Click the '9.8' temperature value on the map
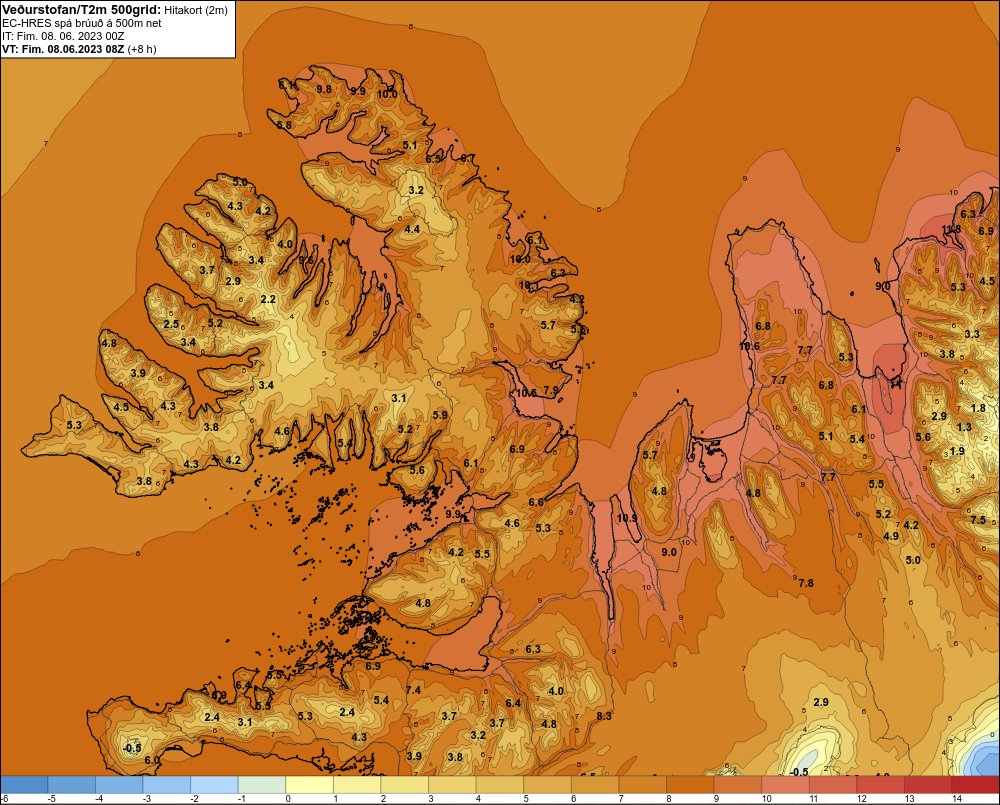 click(324, 89)
